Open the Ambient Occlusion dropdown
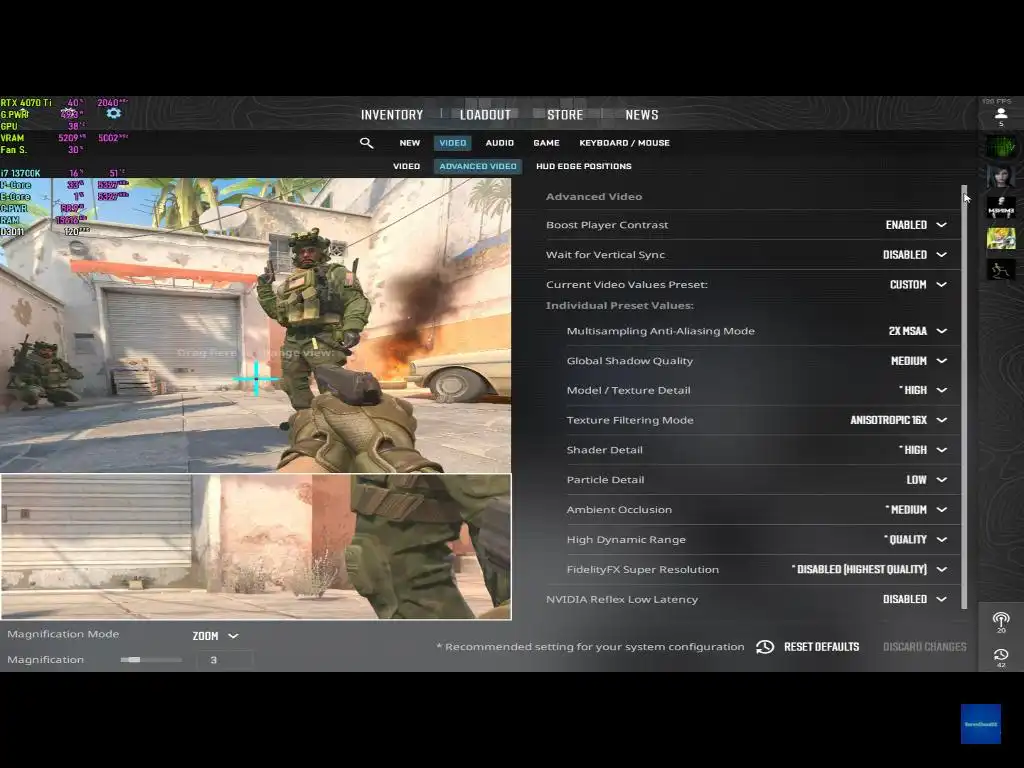 916,509
